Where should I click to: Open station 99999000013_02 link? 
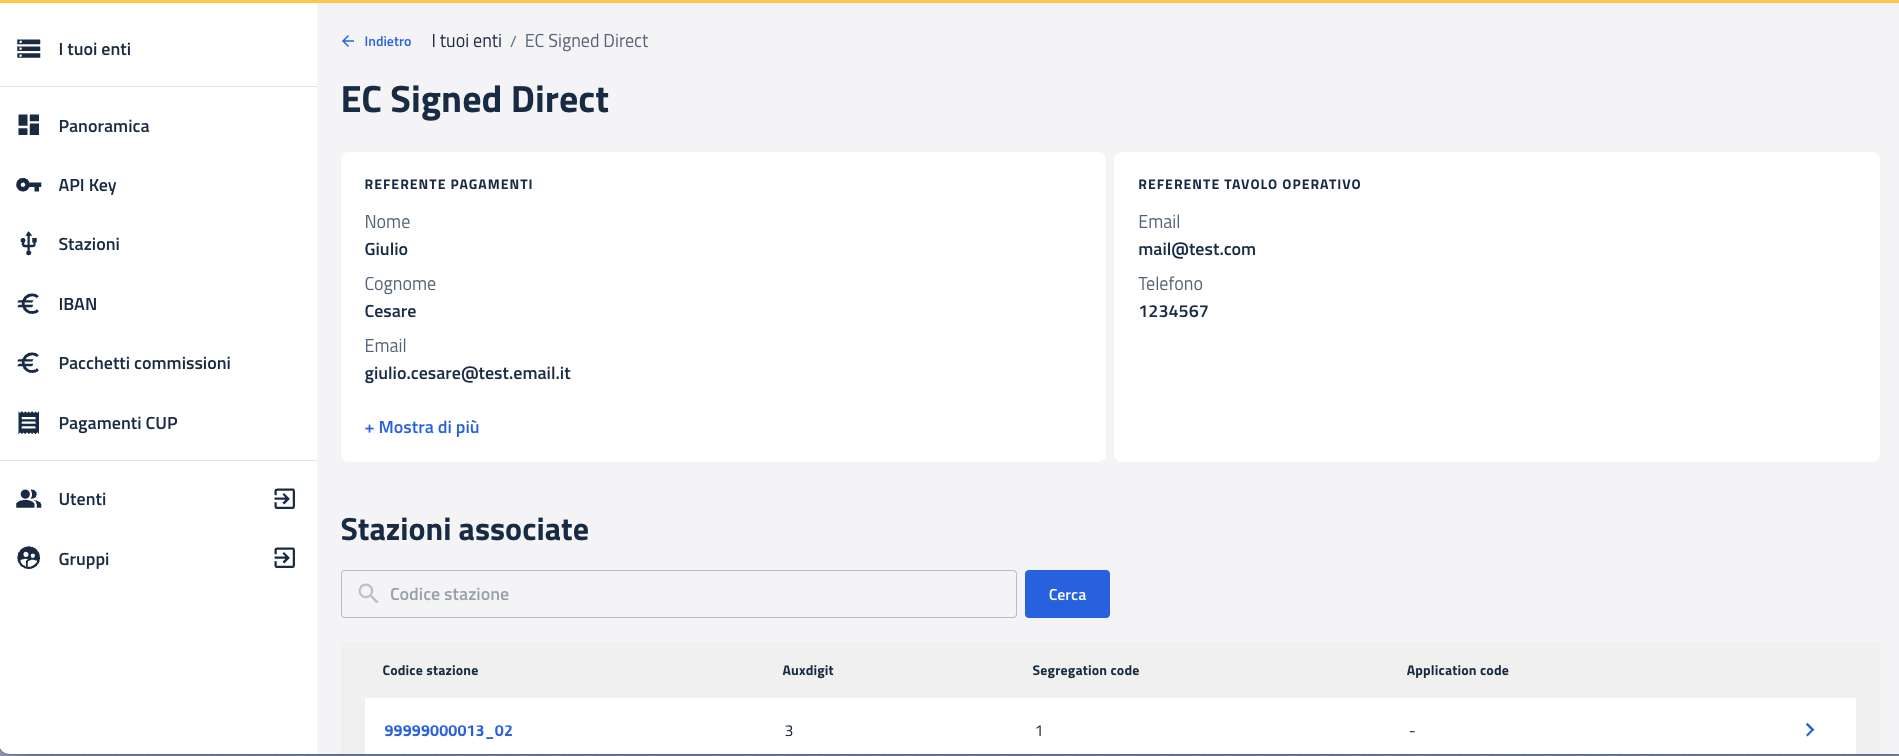point(448,730)
